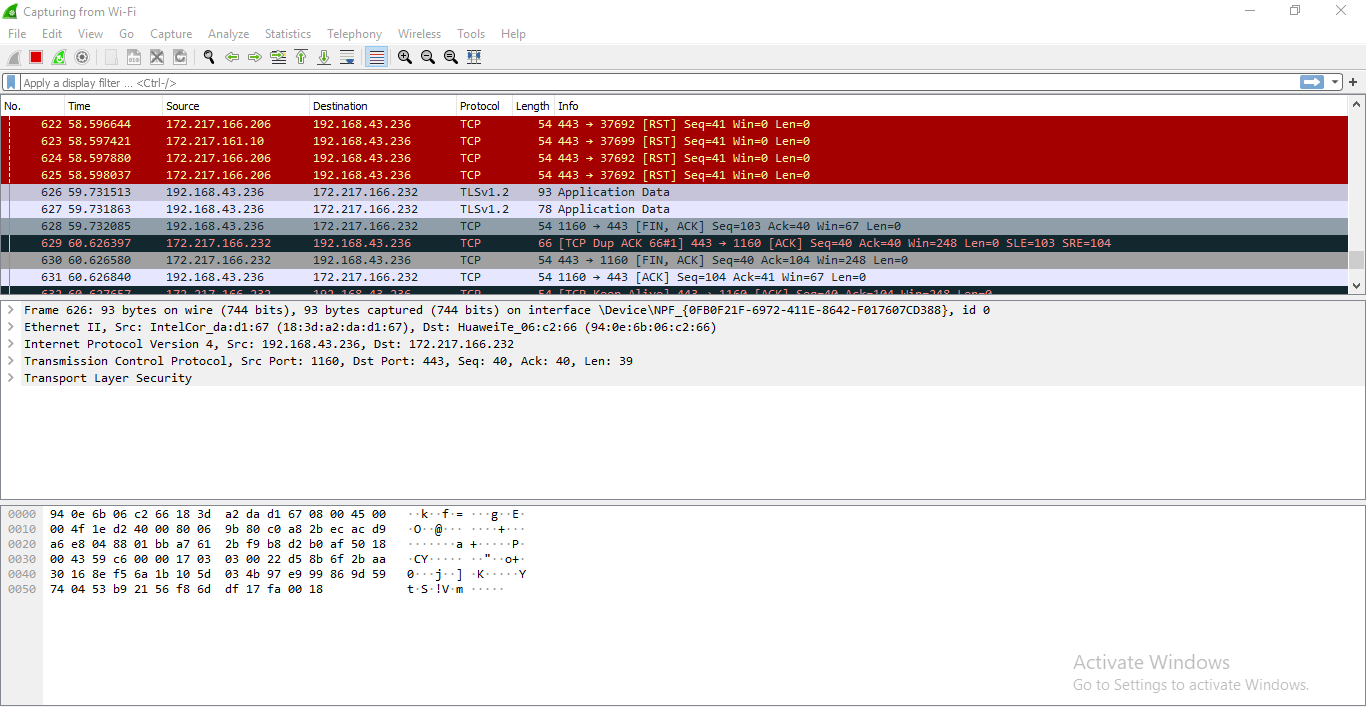Open the filter expression dropdown arrow

click(x=1334, y=81)
